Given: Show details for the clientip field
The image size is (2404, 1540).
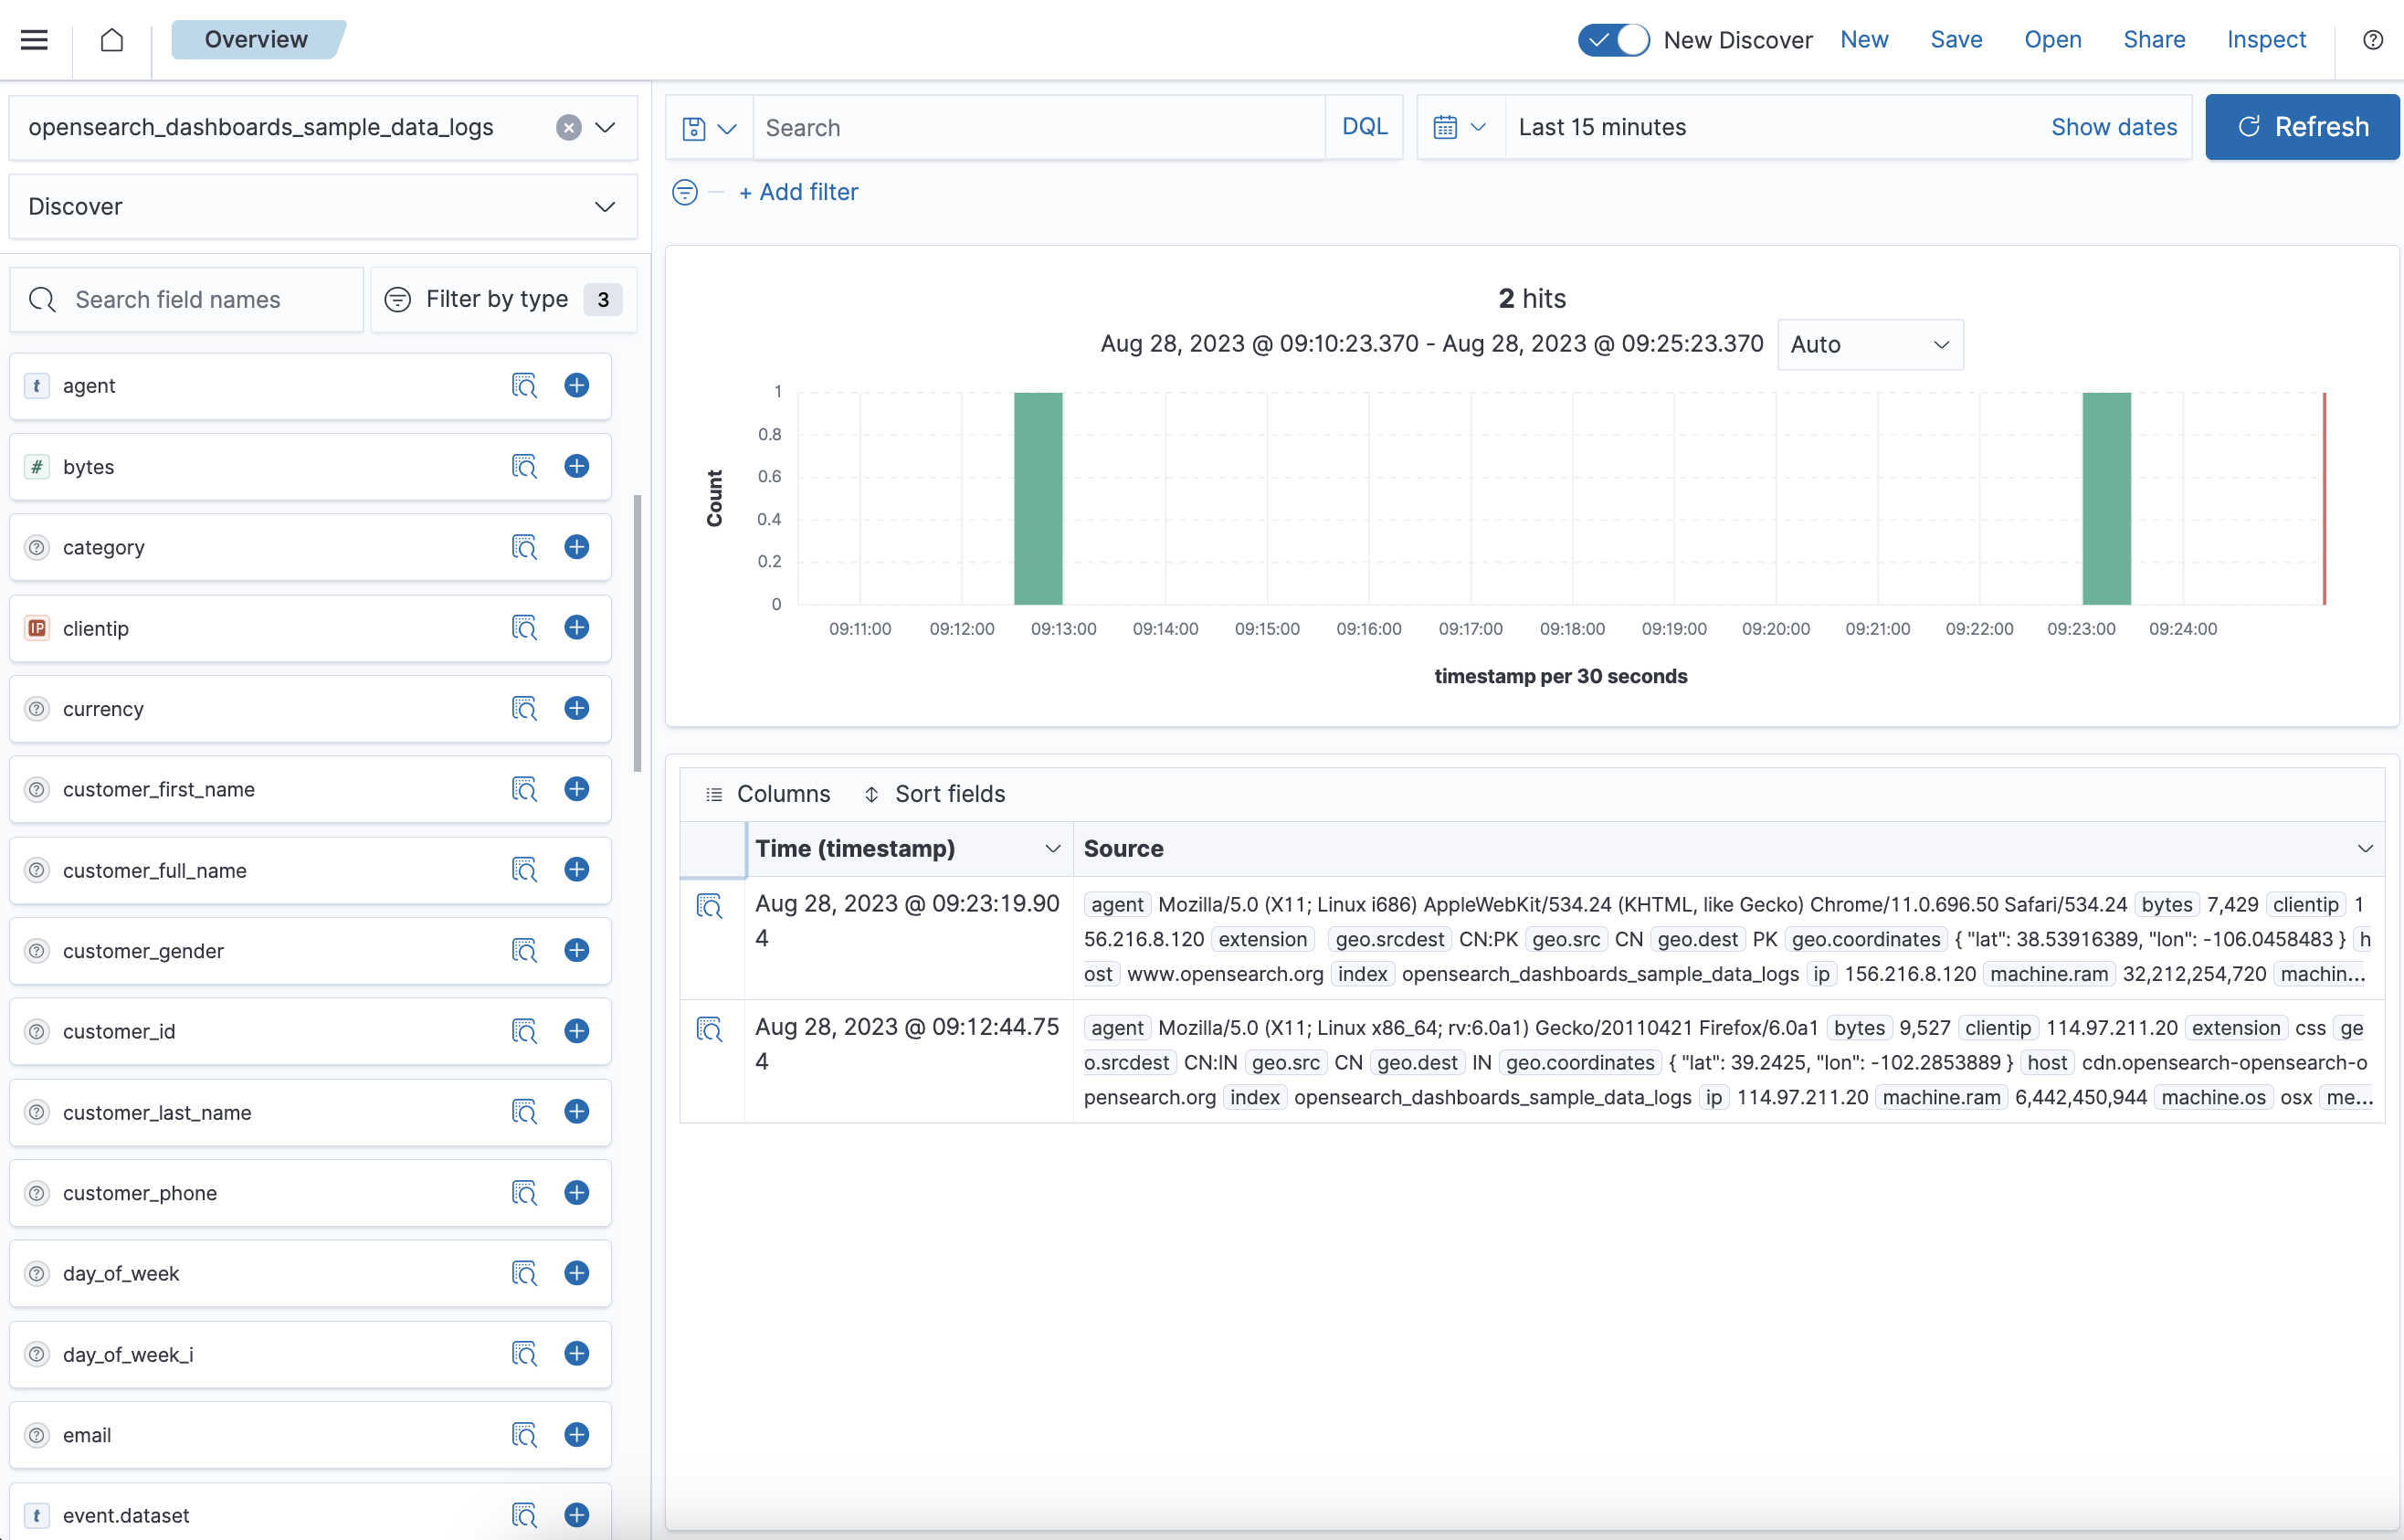Looking at the screenshot, I should point(524,628).
